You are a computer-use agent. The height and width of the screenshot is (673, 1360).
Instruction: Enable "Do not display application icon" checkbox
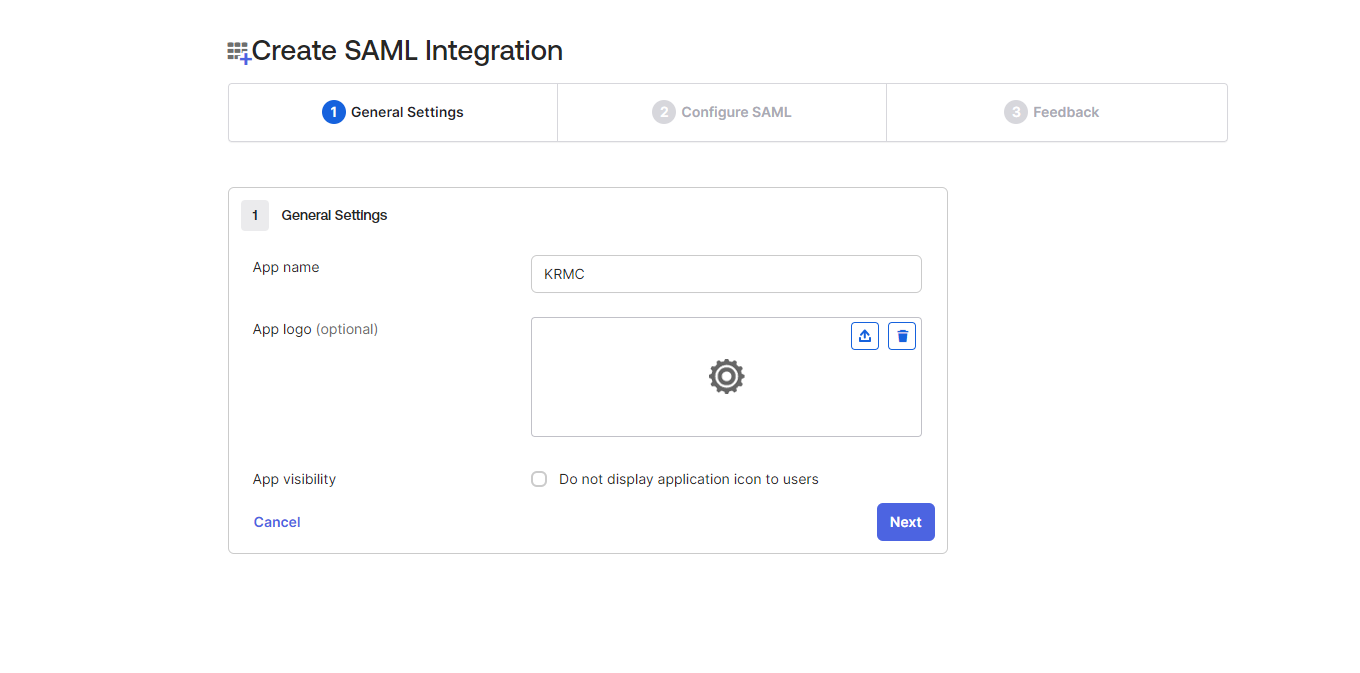pyautogui.click(x=539, y=479)
